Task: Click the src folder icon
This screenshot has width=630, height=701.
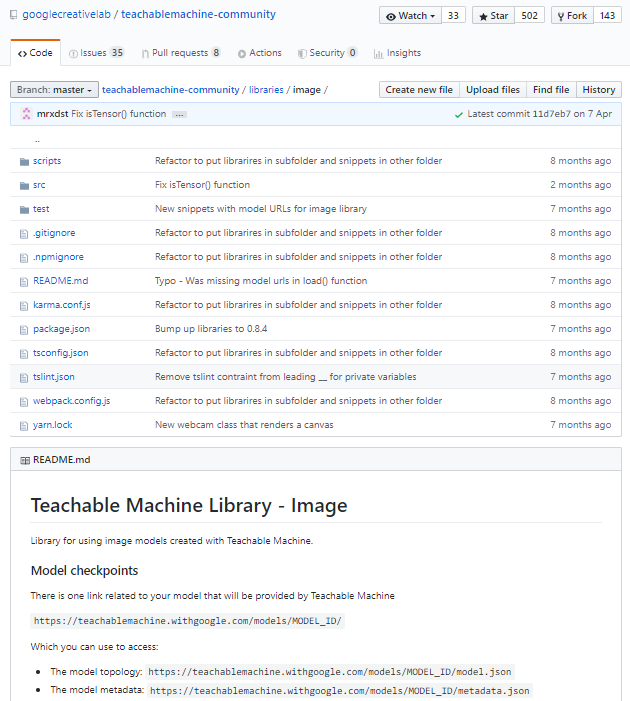Action: pos(25,186)
